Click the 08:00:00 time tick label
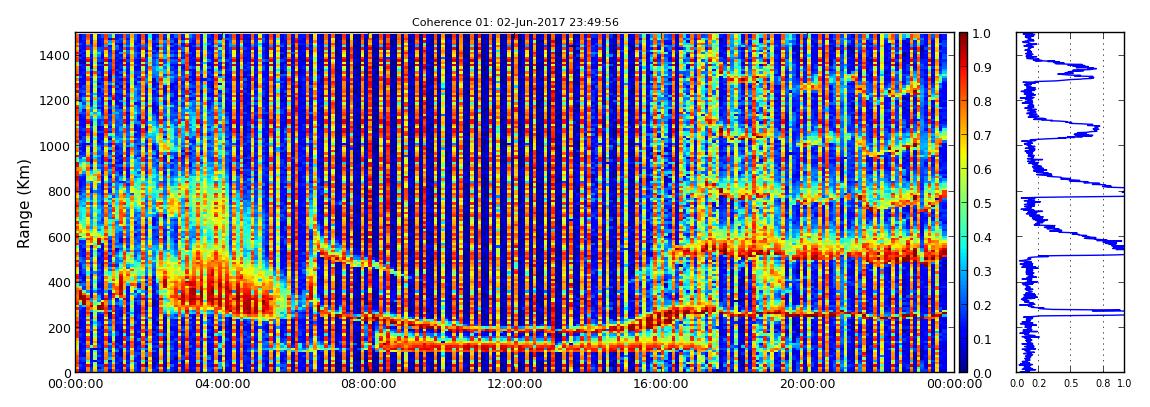This screenshot has width=1150, height=407. pos(366,384)
